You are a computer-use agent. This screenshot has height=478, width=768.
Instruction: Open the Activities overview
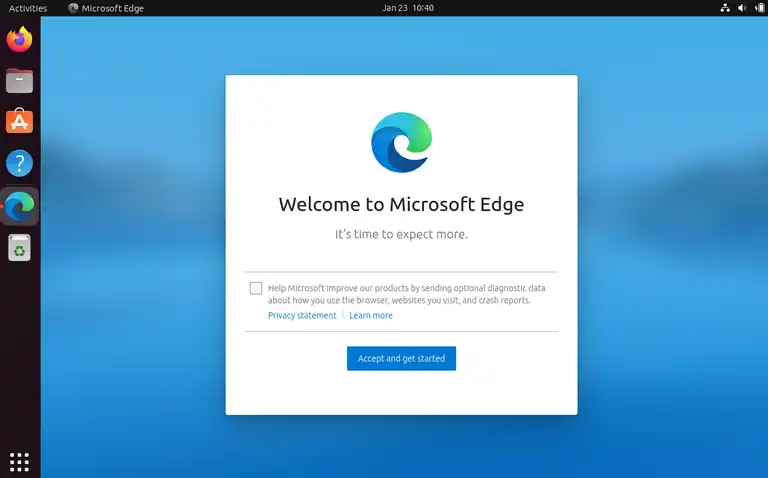coord(28,8)
